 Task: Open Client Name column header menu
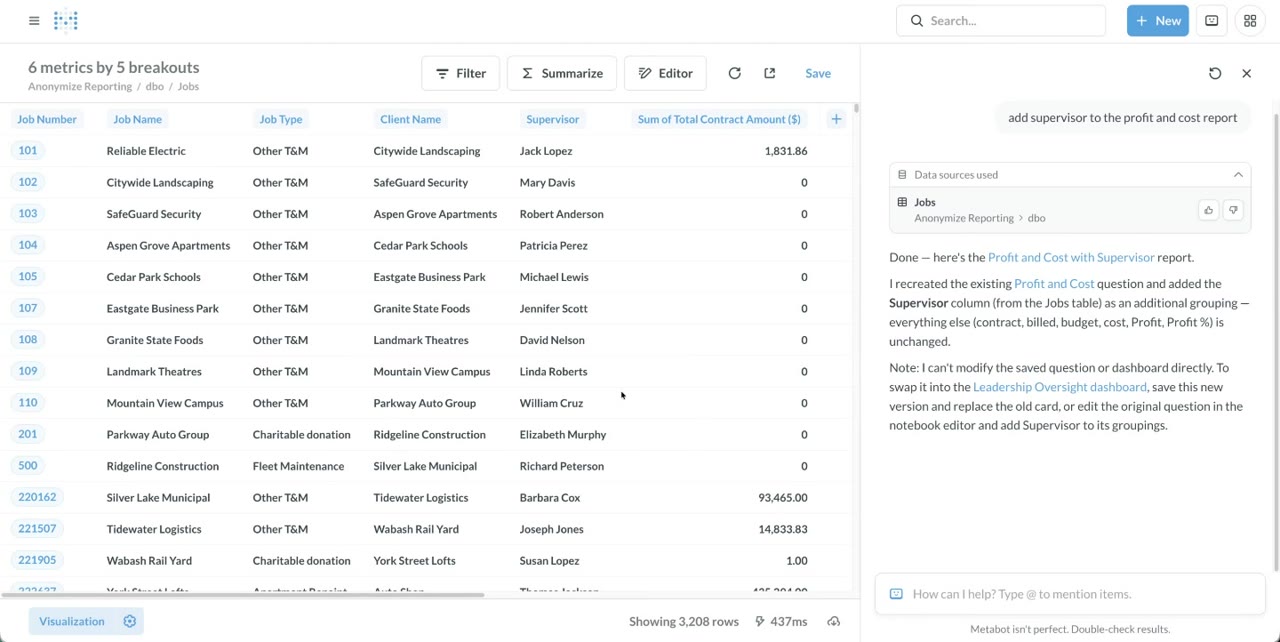point(410,119)
